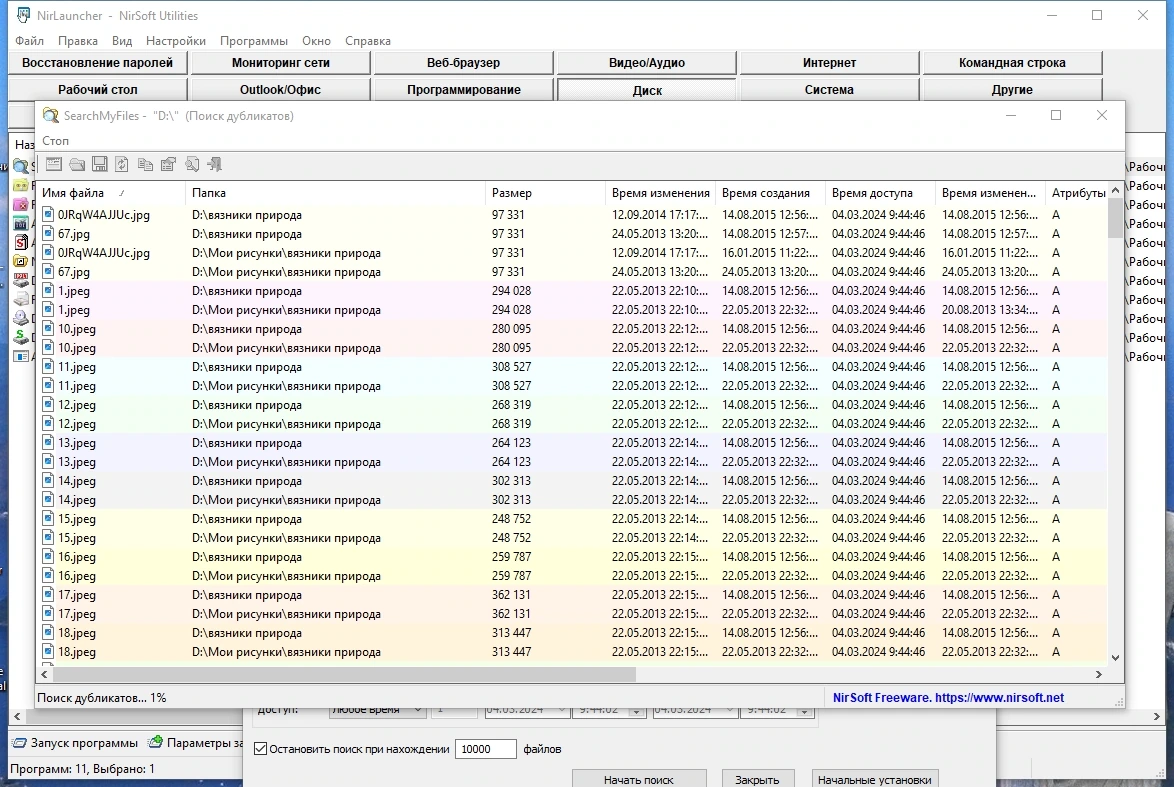
Task: Switch to the Восстановление паролей tab
Action: point(97,63)
